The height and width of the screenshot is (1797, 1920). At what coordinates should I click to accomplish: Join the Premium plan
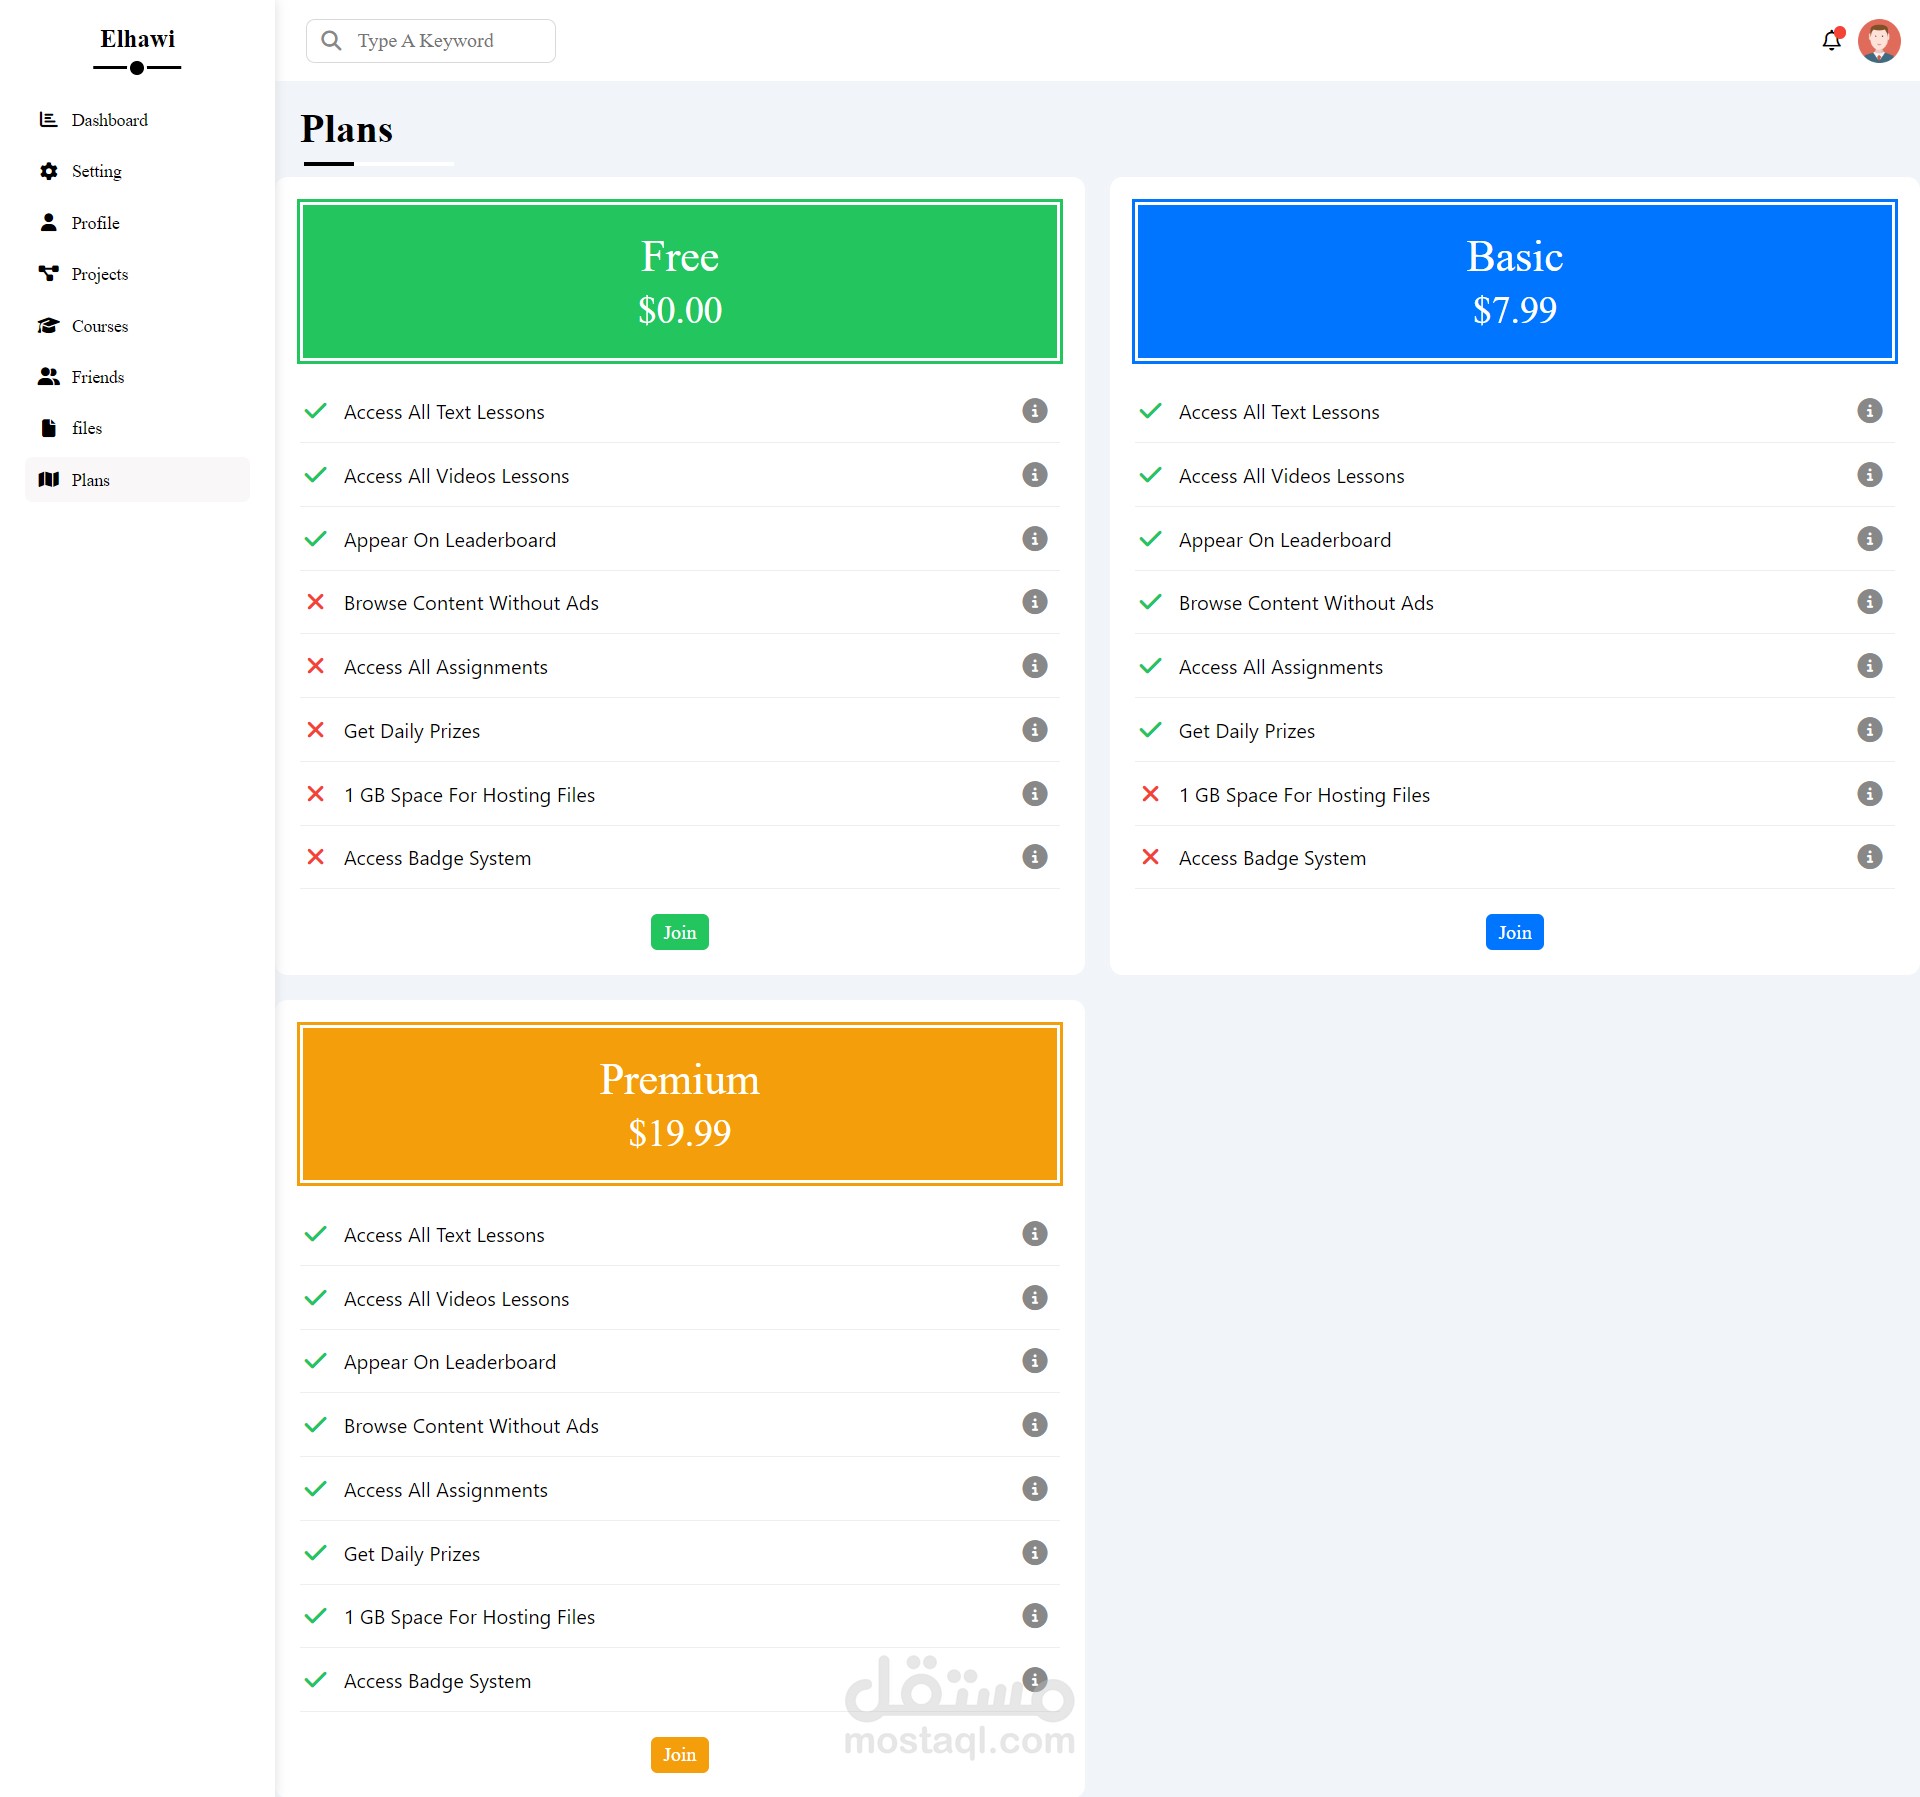[679, 1755]
